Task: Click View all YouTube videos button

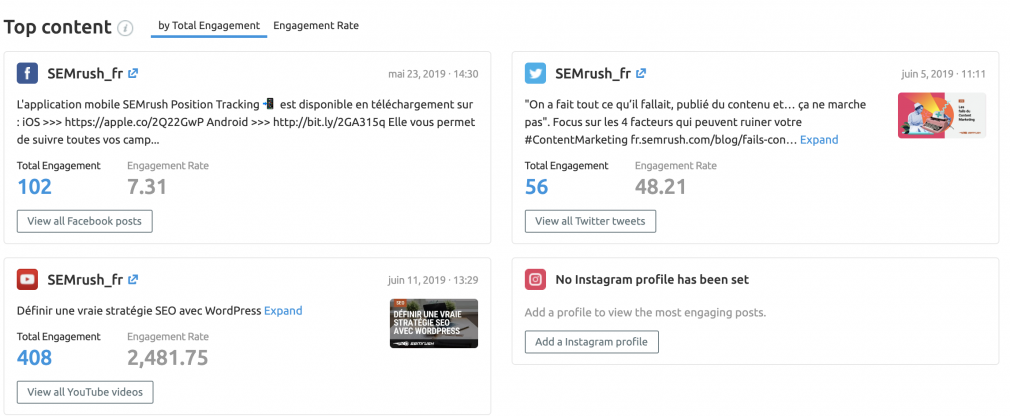Action: [x=85, y=392]
